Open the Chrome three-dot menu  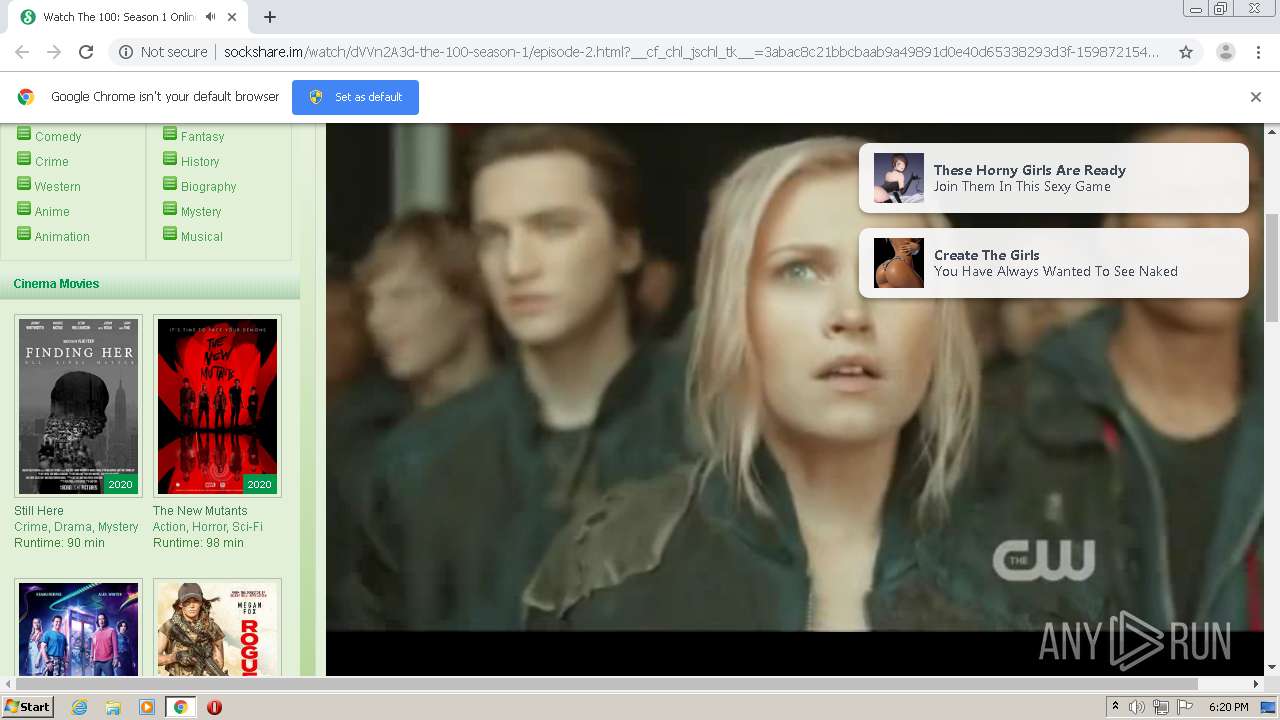point(1258,52)
